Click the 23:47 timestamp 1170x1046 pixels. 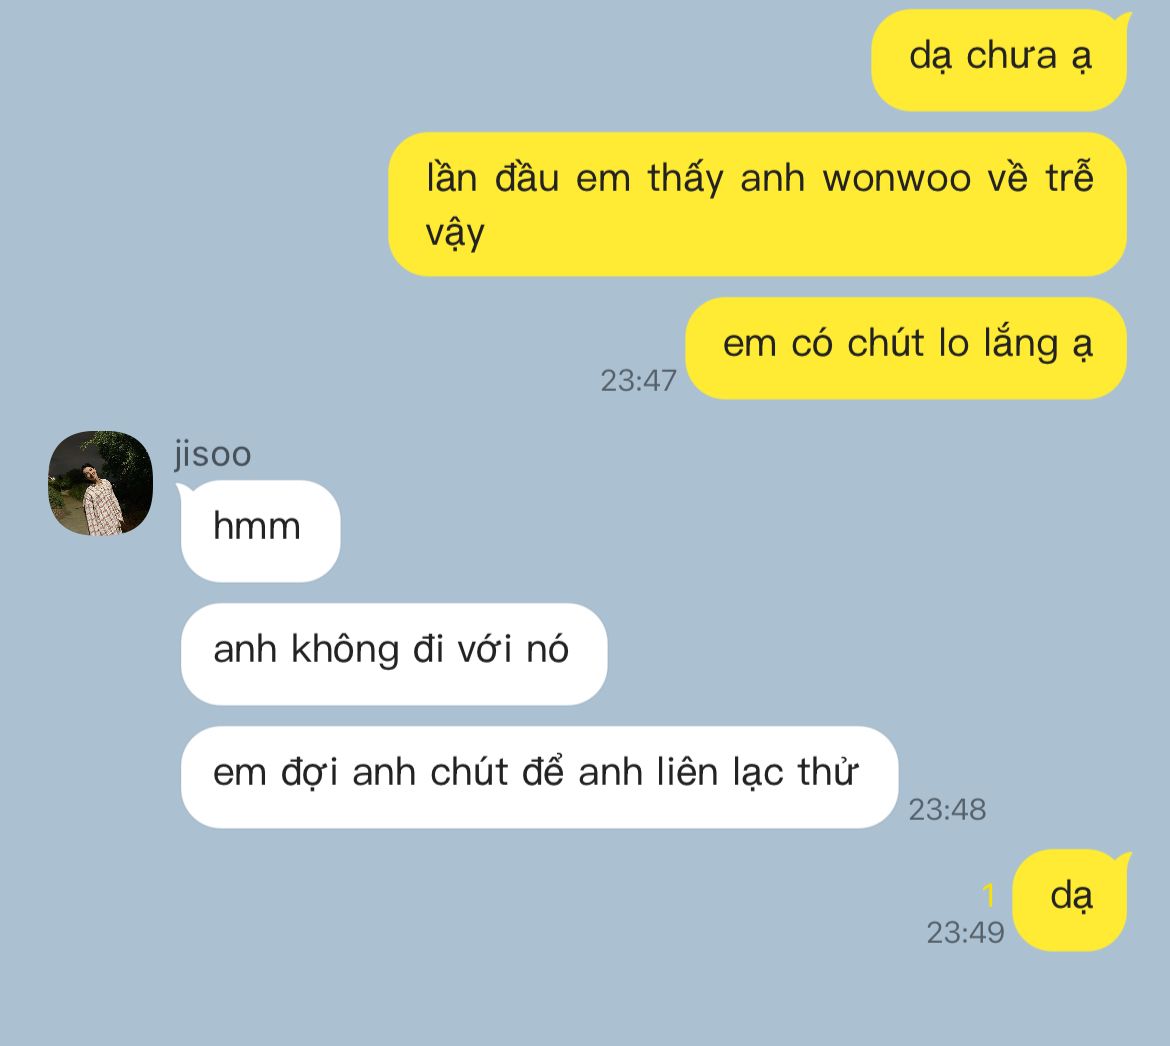tap(638, 380)
